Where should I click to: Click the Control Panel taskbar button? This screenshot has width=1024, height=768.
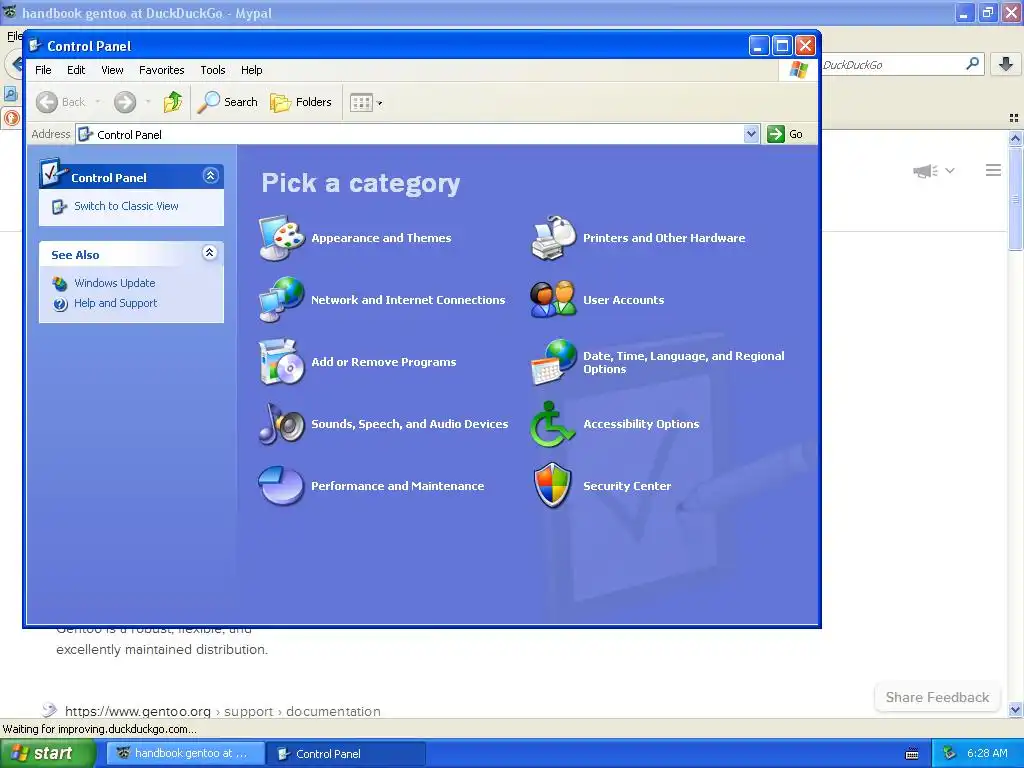(x=347, y=753)
